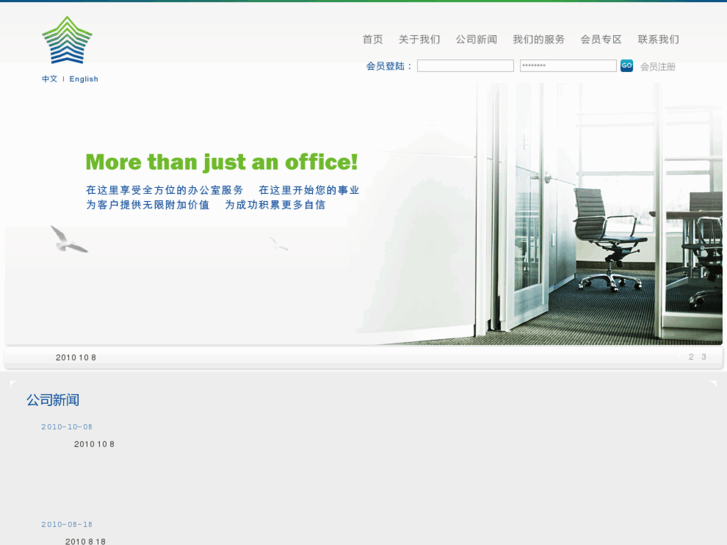Image resolution: width=727 pixels, height=545 pixels.
Task: Click the blue GO login button
Action: [x=626, y=66]
